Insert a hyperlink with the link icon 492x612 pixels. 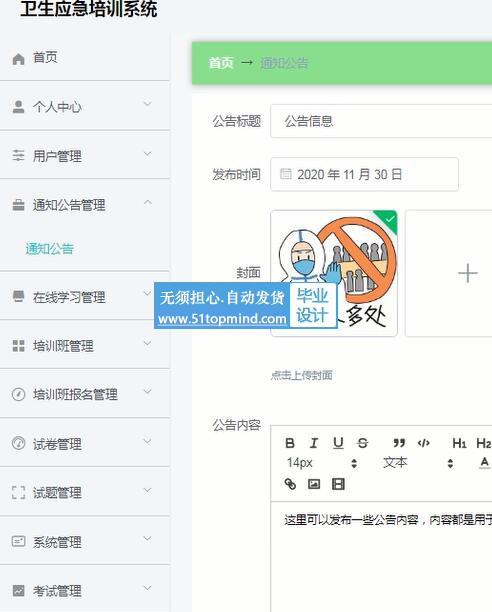[x=290, y=484]
